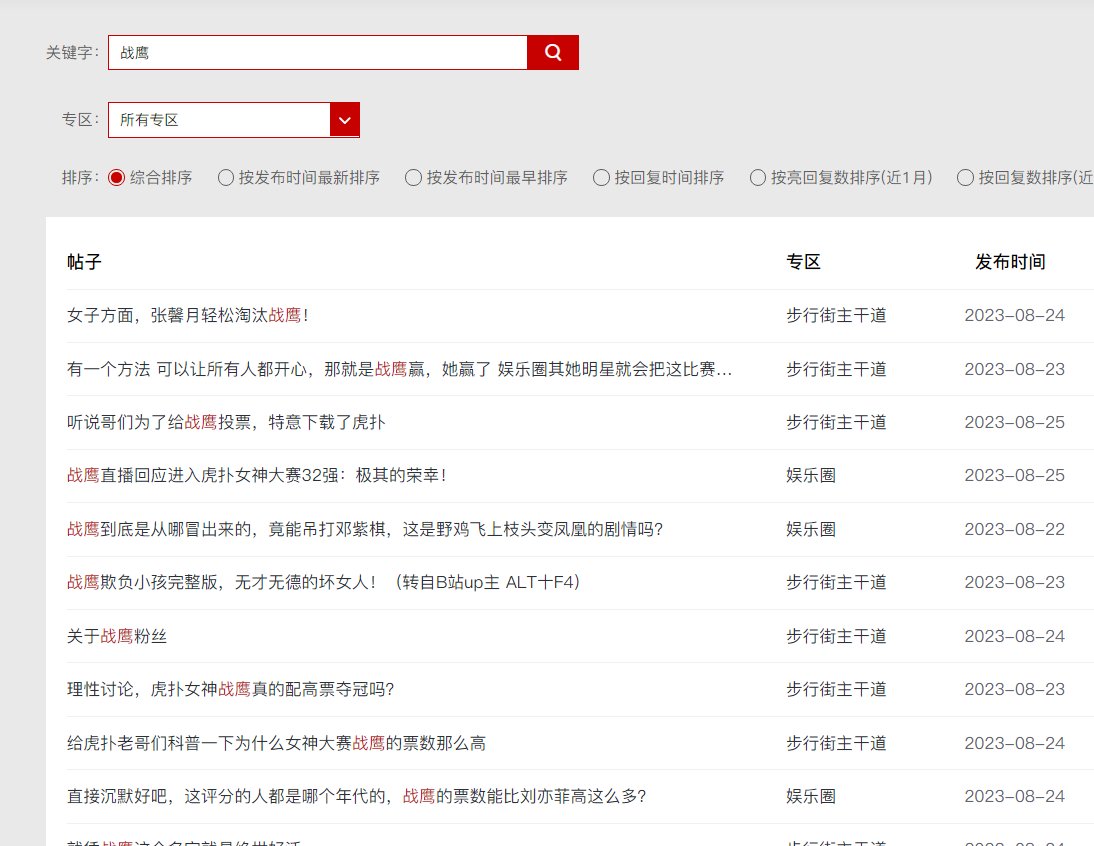This screenshot has height=846, width=1094.
Task: Click the red magnifier search button
Action: (x=553, y=52)
